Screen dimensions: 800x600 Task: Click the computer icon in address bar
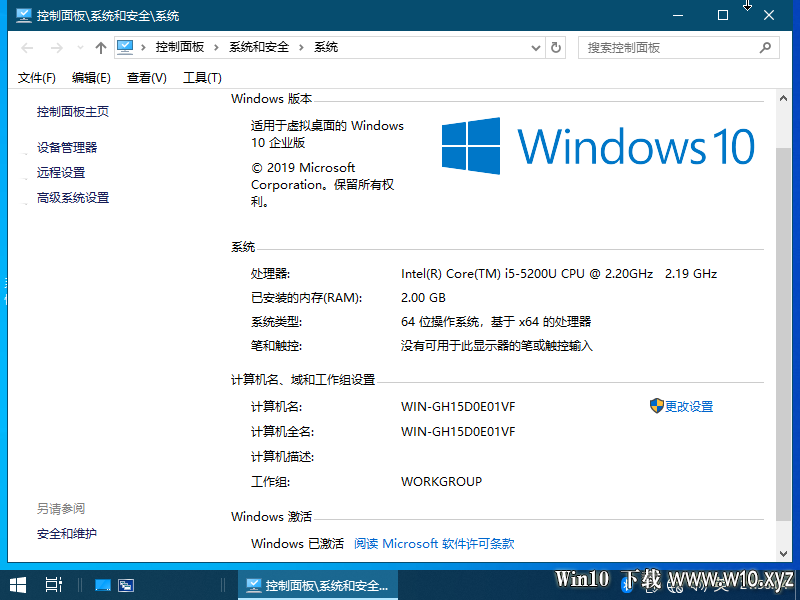tap(125, 47)
